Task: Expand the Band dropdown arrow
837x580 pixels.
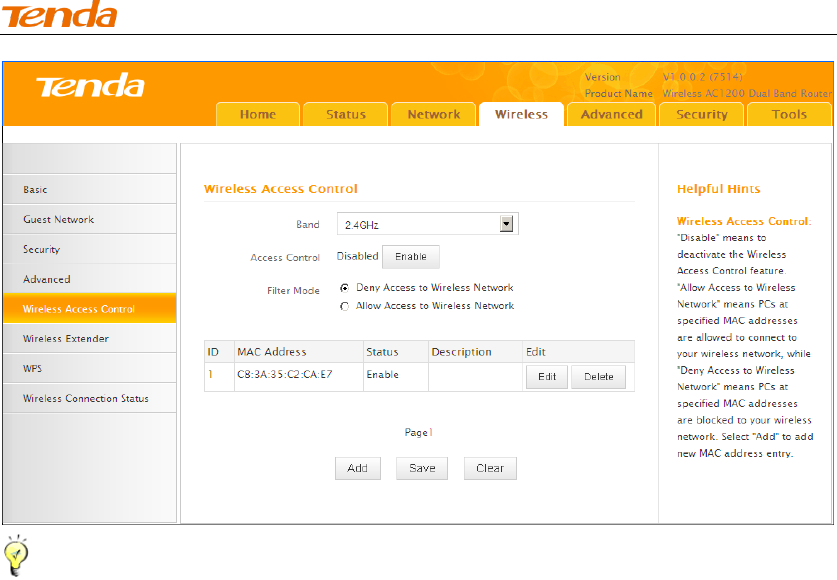Action: (506, 224)
